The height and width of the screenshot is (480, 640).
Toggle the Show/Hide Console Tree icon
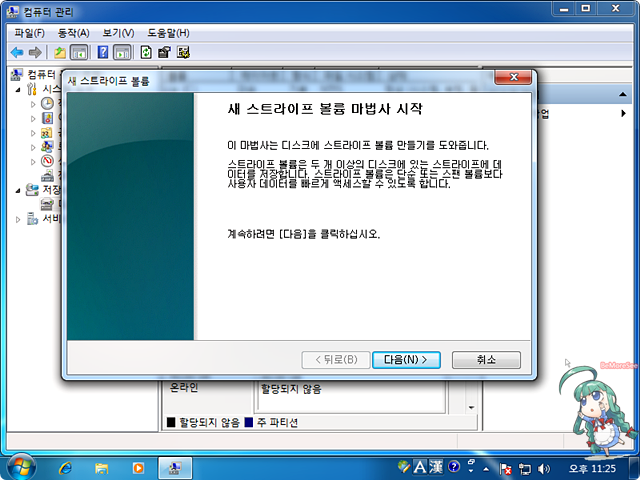click(x=79, y=52)
